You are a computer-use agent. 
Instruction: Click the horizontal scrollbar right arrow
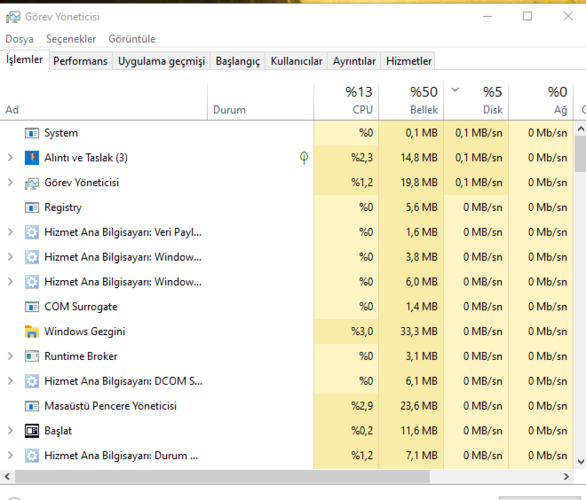coord(566,476)
